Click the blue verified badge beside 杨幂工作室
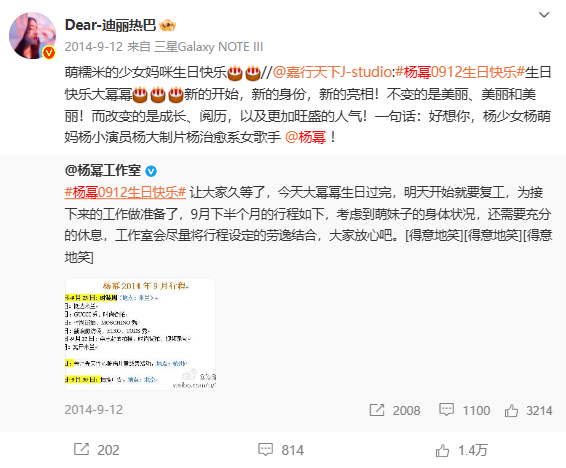566x468 pixels. [x=151, y=171]
